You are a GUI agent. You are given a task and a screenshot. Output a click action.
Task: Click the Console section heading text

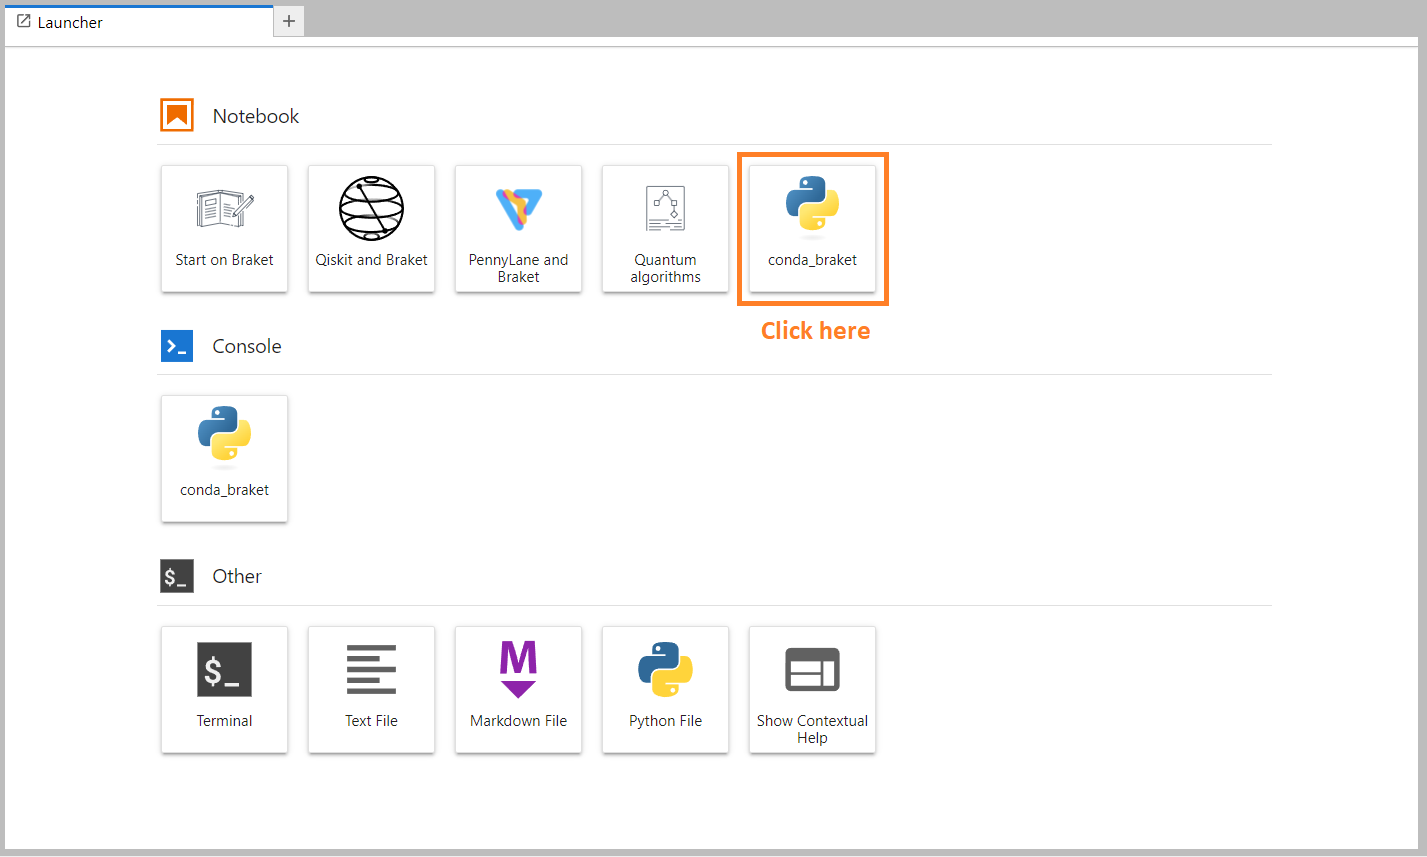246,346
